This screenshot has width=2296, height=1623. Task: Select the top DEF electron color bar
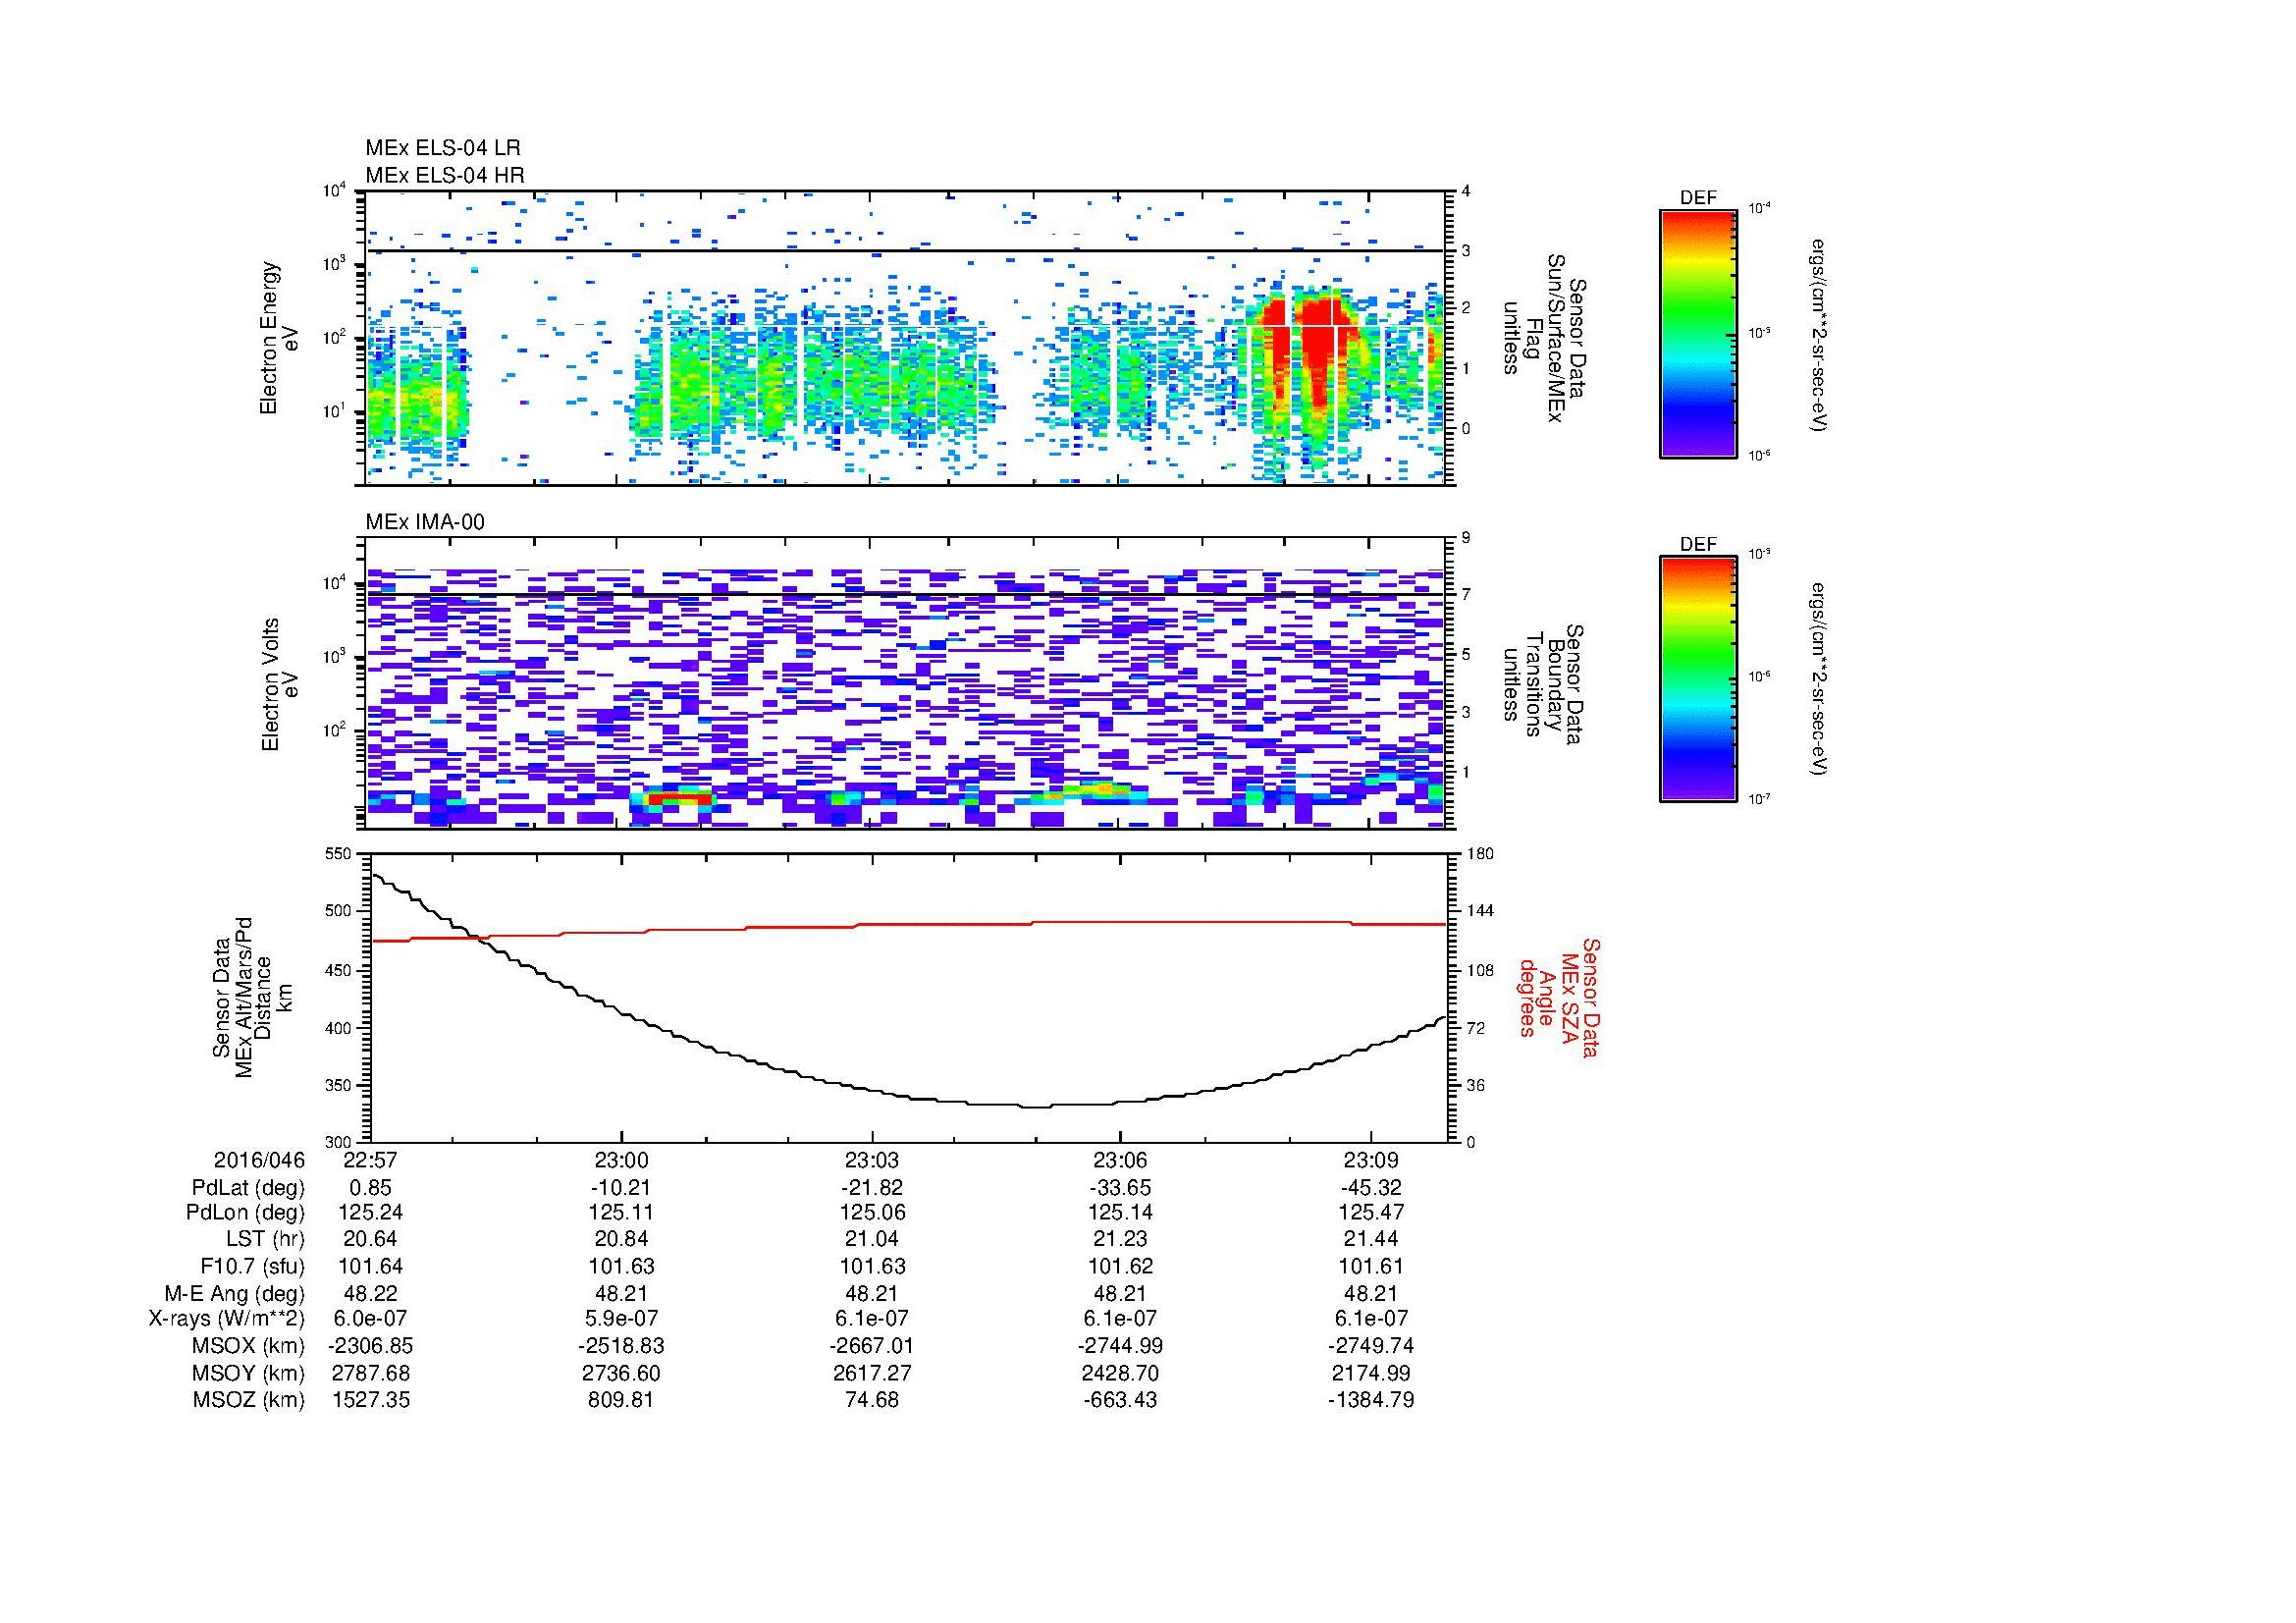tap(1698, 334)
